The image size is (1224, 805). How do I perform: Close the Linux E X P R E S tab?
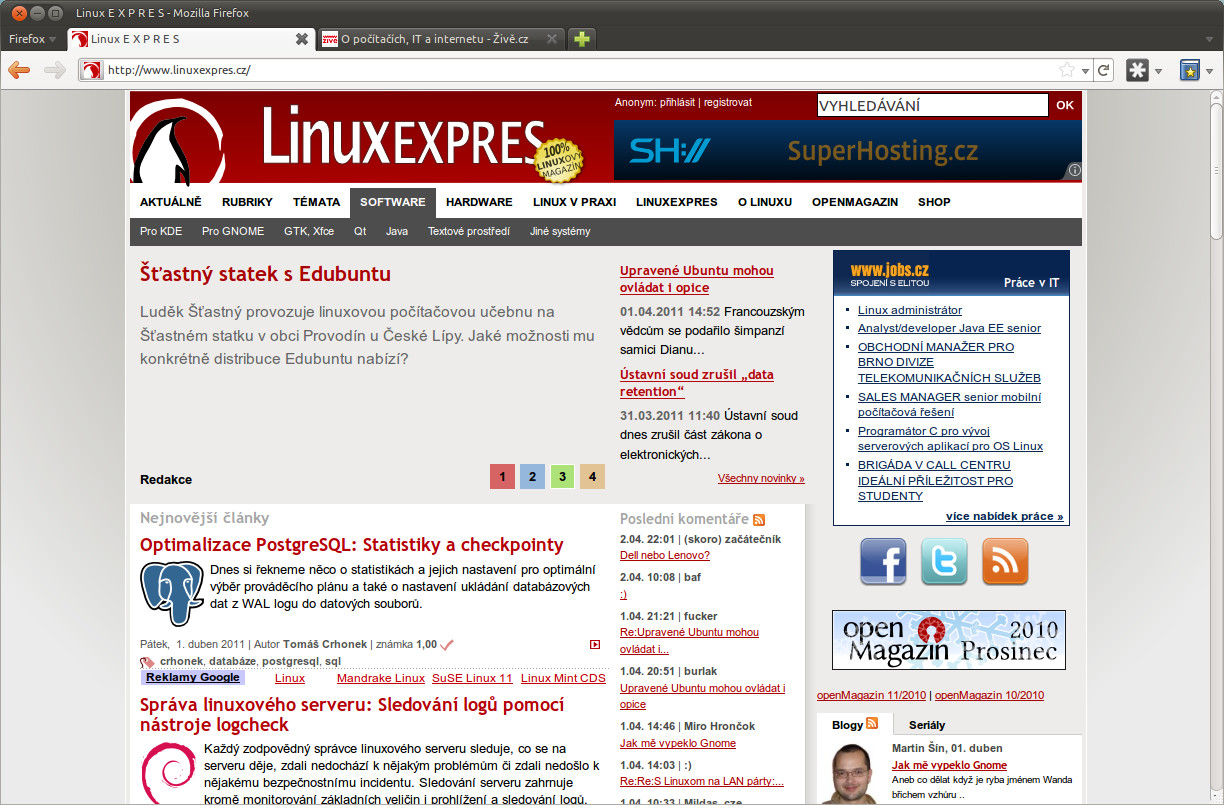tap(302, 39)
